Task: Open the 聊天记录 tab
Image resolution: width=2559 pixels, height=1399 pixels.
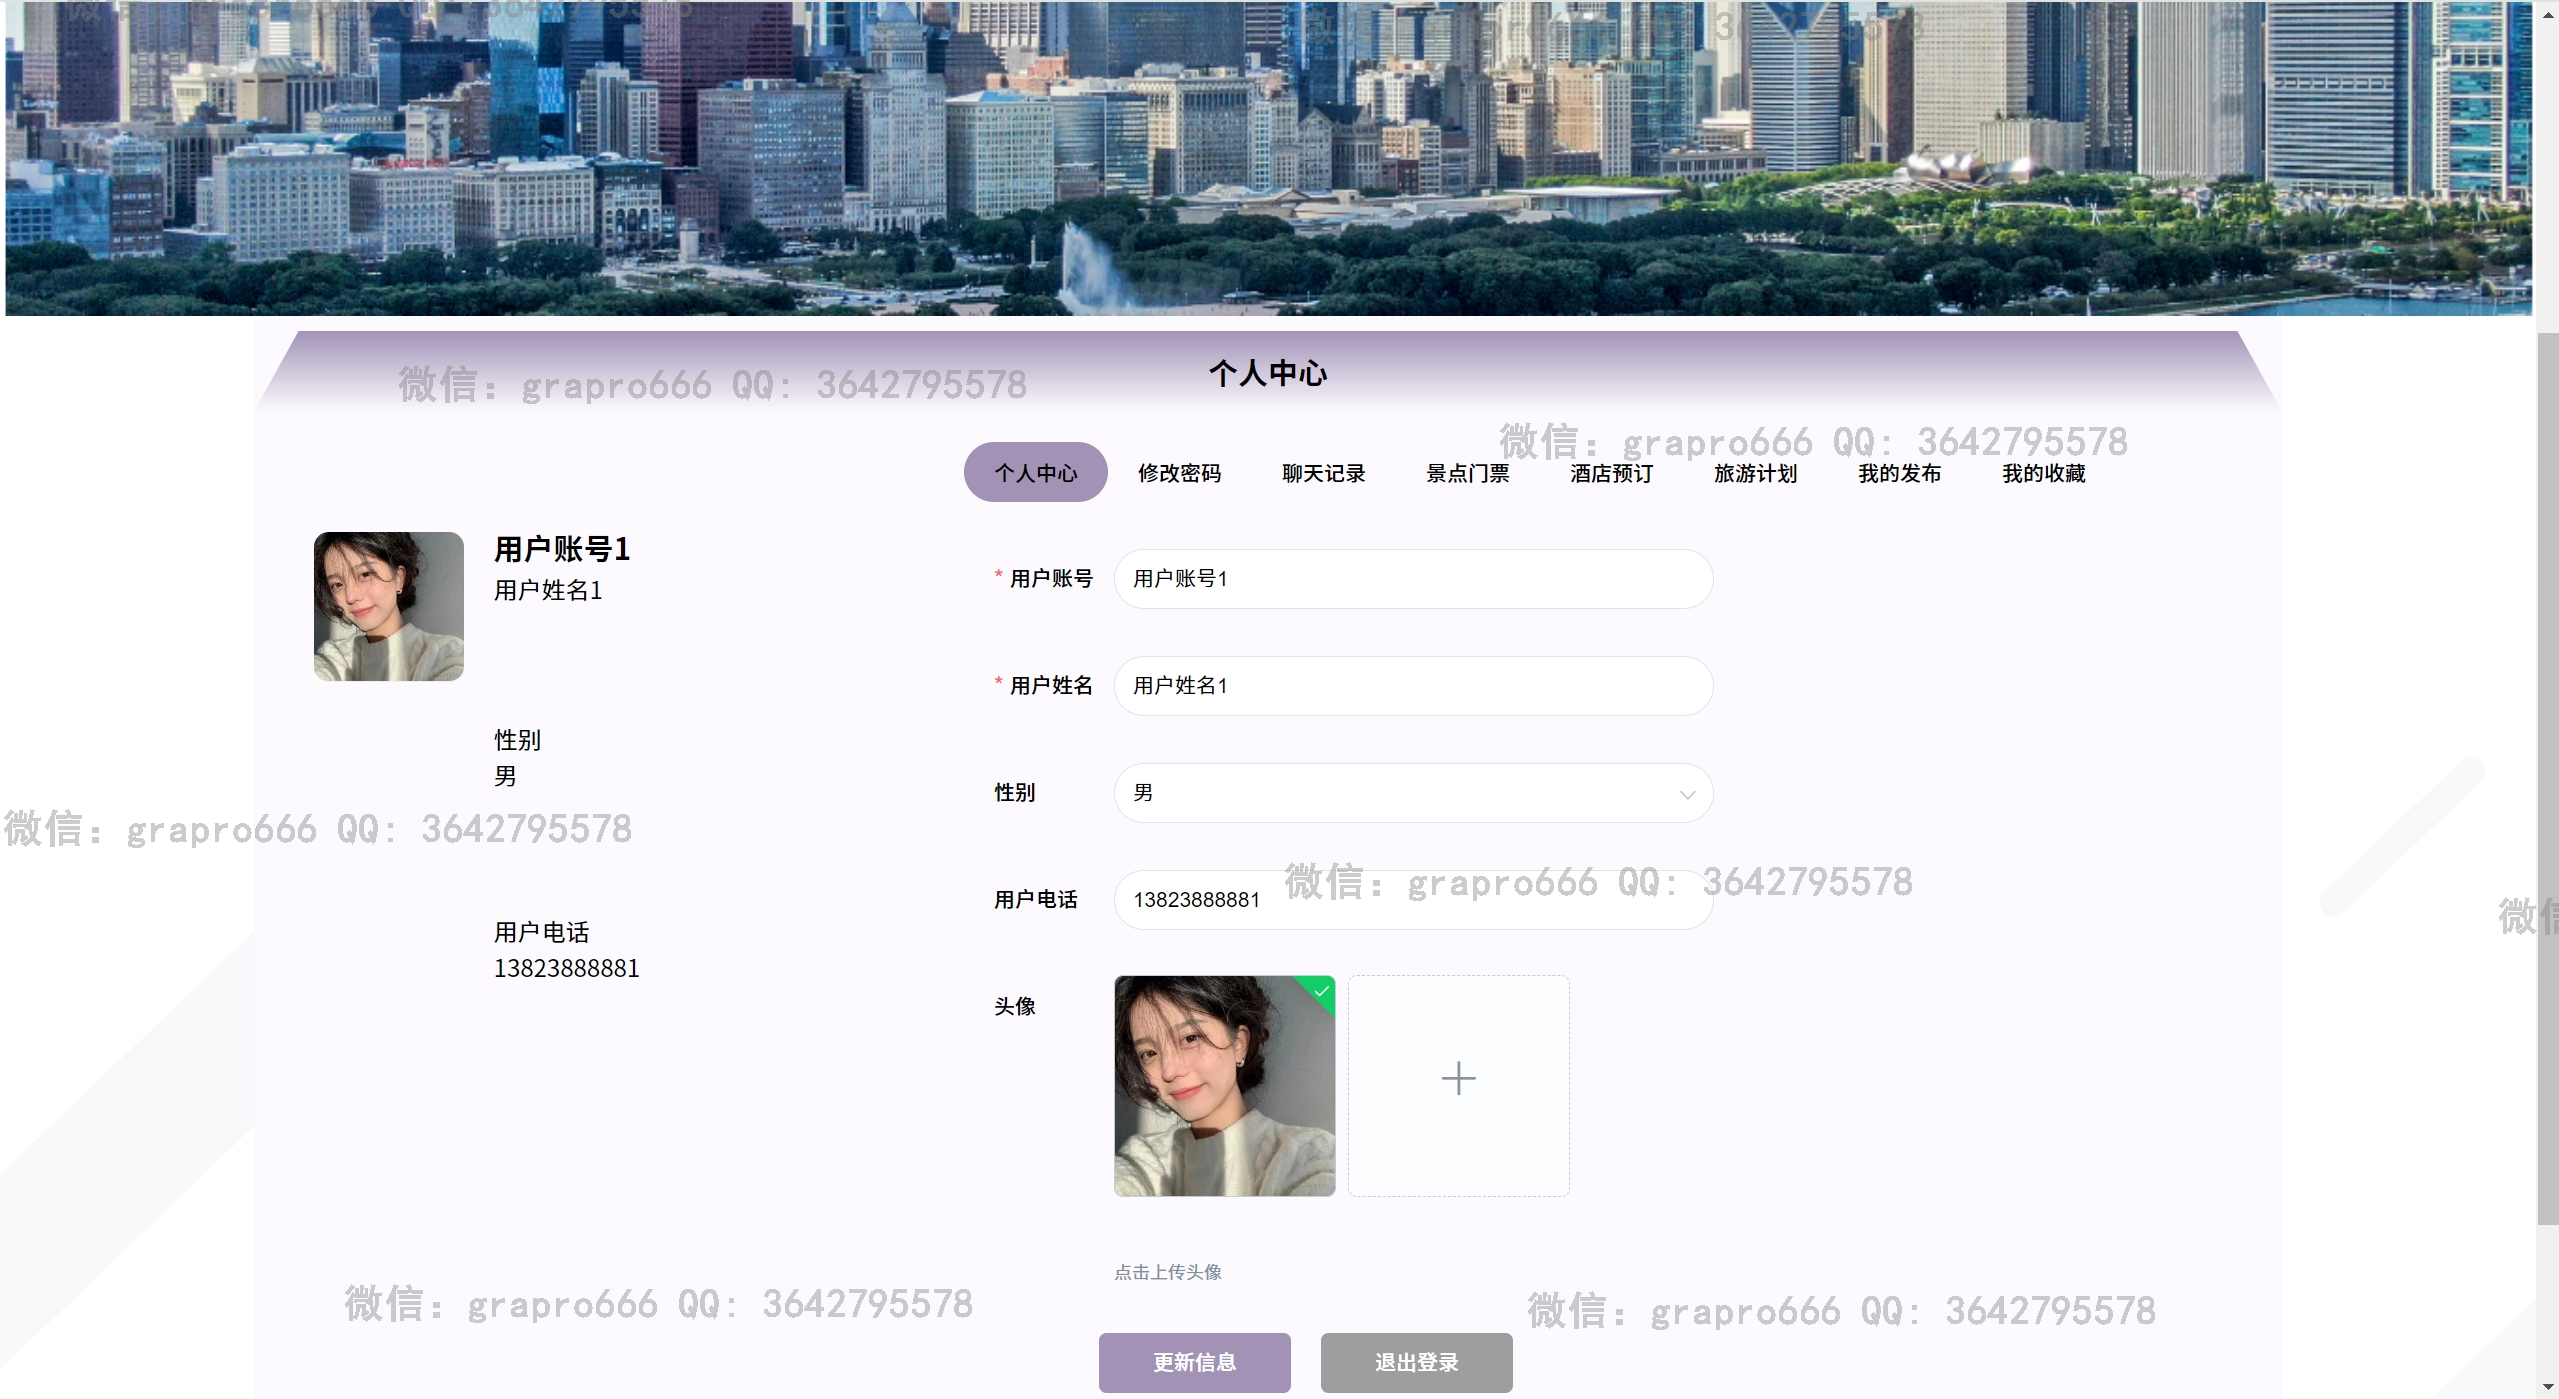Action: click(x=1323, y=473)
